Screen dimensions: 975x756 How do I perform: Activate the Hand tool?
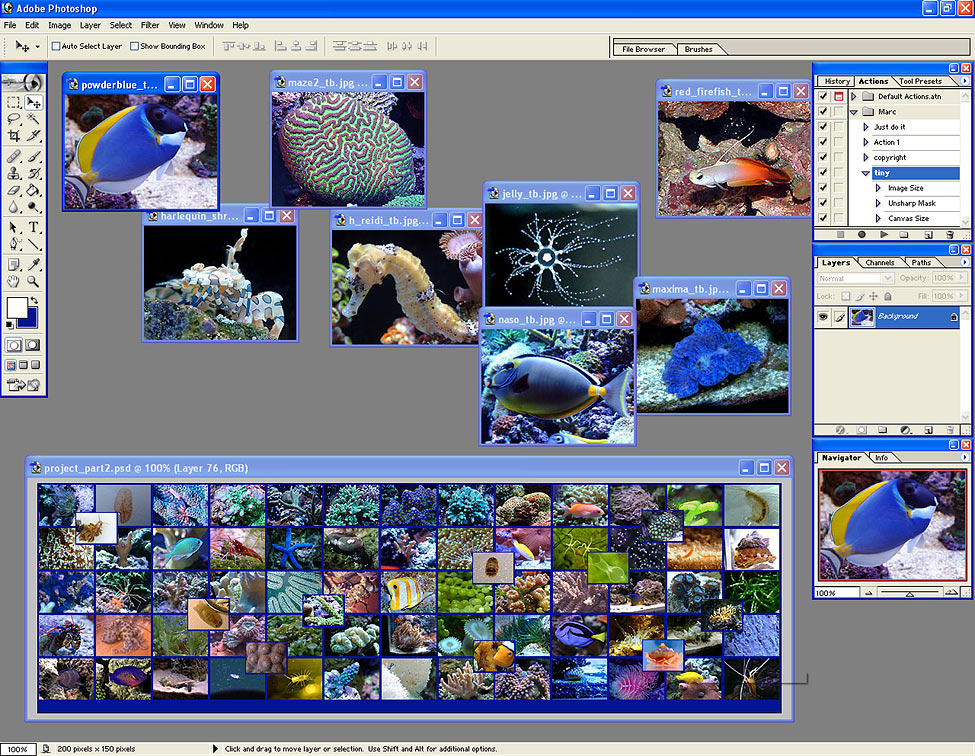click(x=14, y=281)
